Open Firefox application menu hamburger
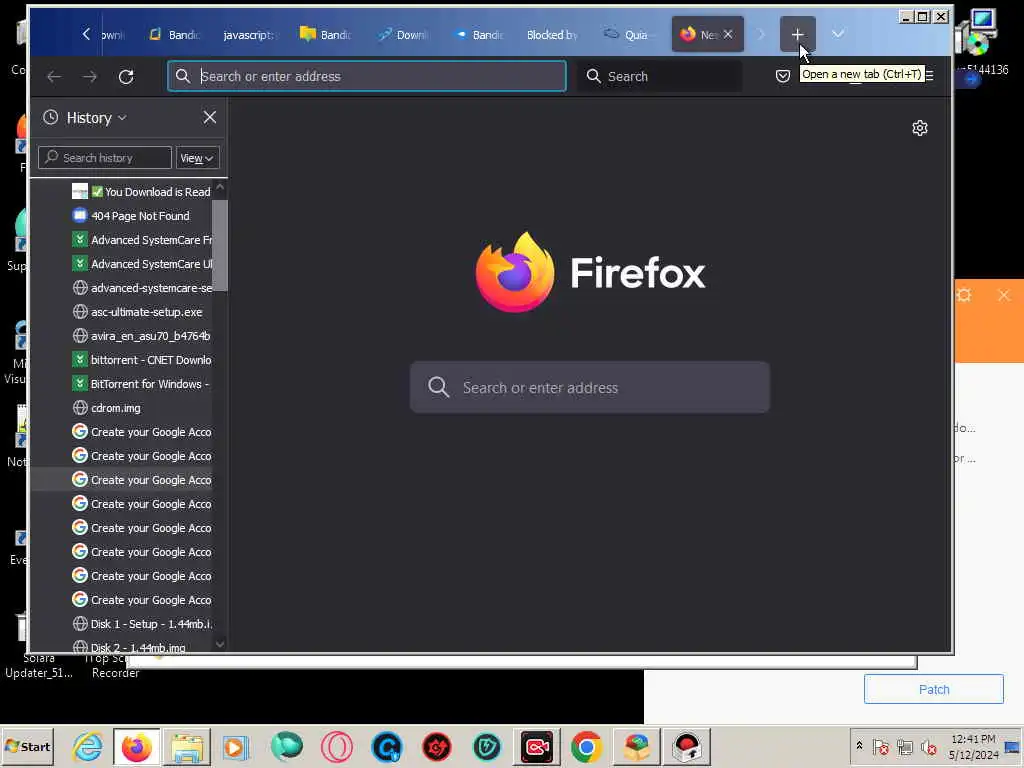Viewport: 1024px width, 768px height. [929, 76]
